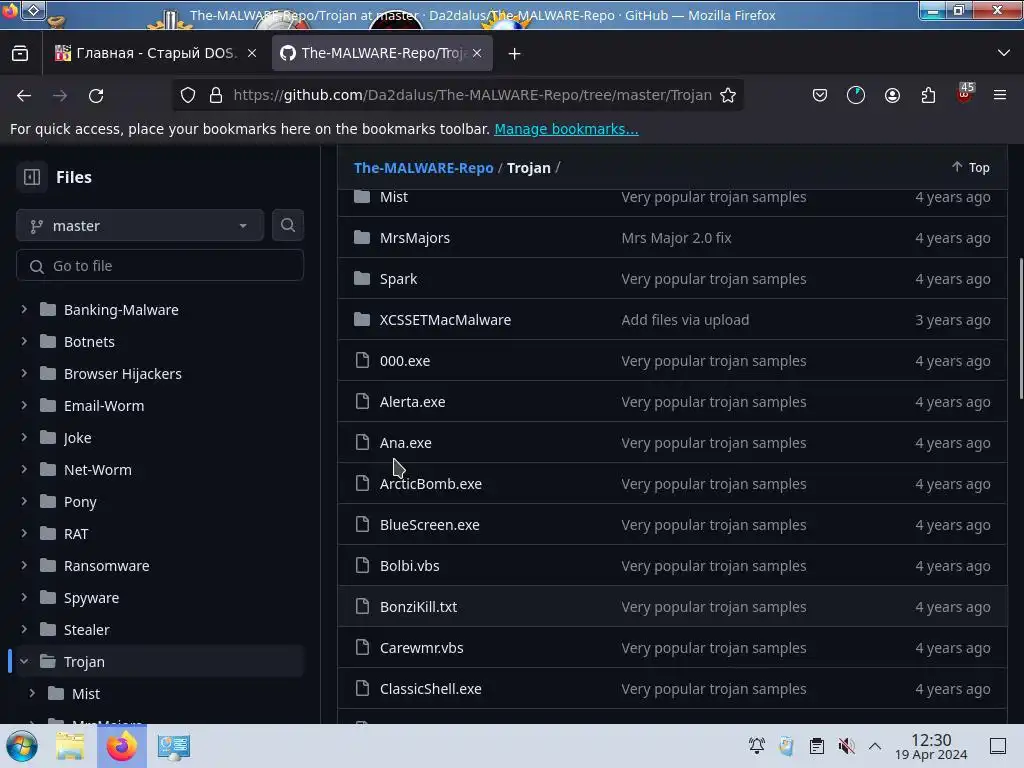
Task: Open Carewmr.vbs file
Action: coord(422,648)
